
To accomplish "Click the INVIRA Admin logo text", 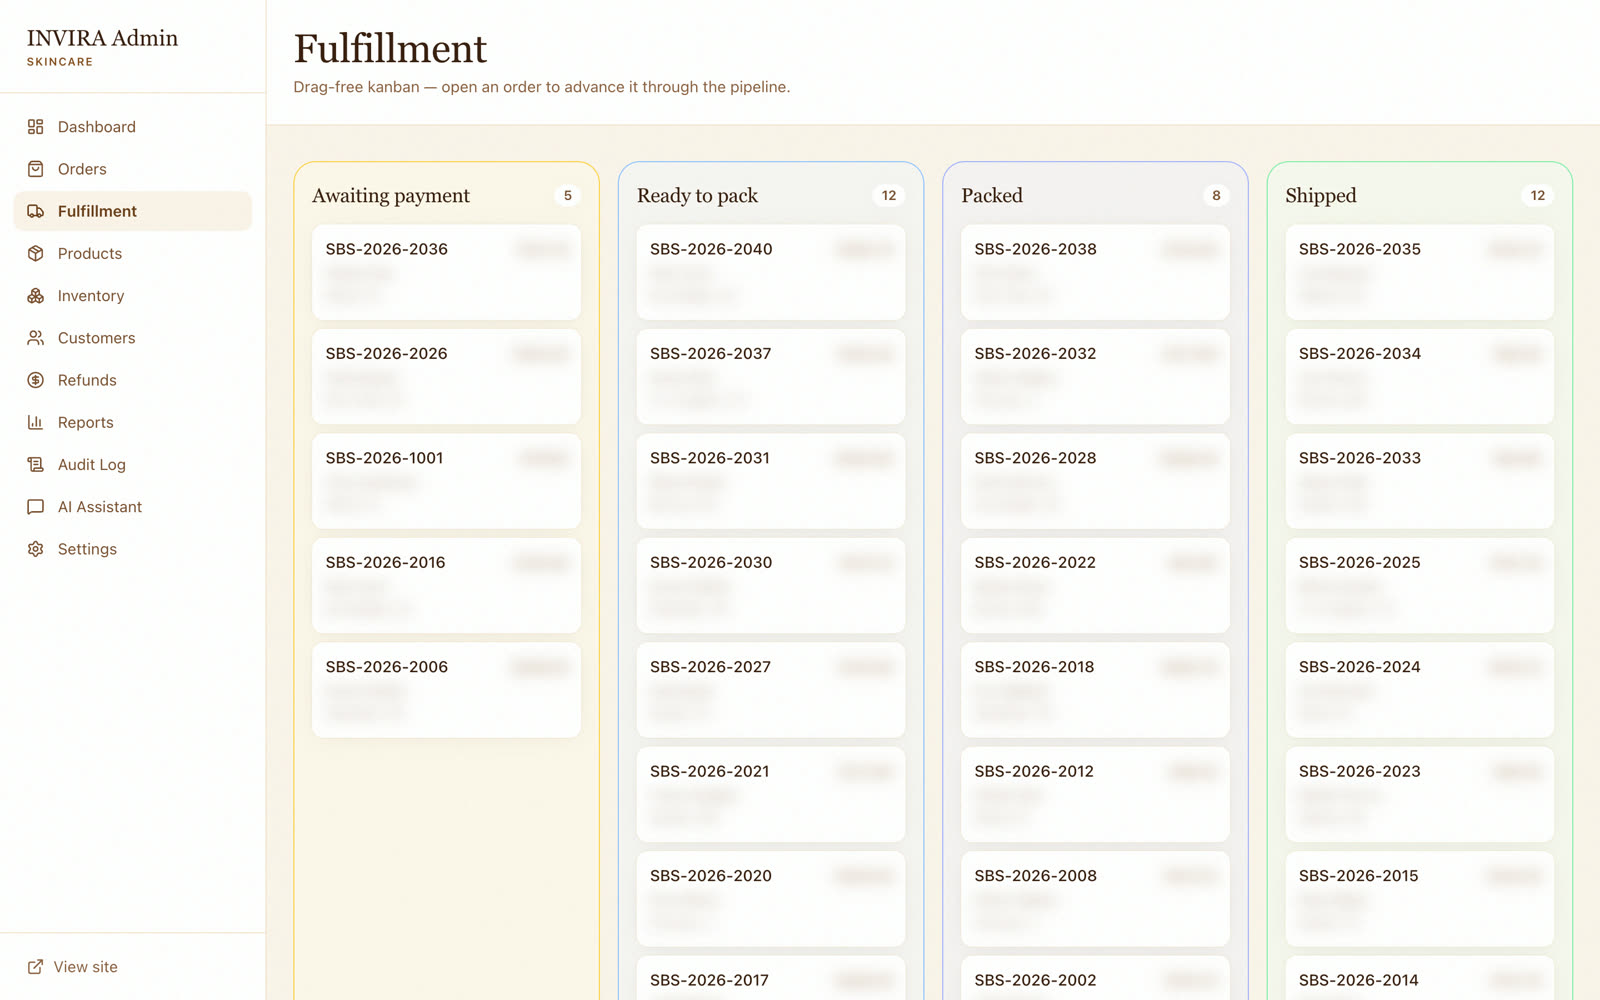I will [102, 38].
